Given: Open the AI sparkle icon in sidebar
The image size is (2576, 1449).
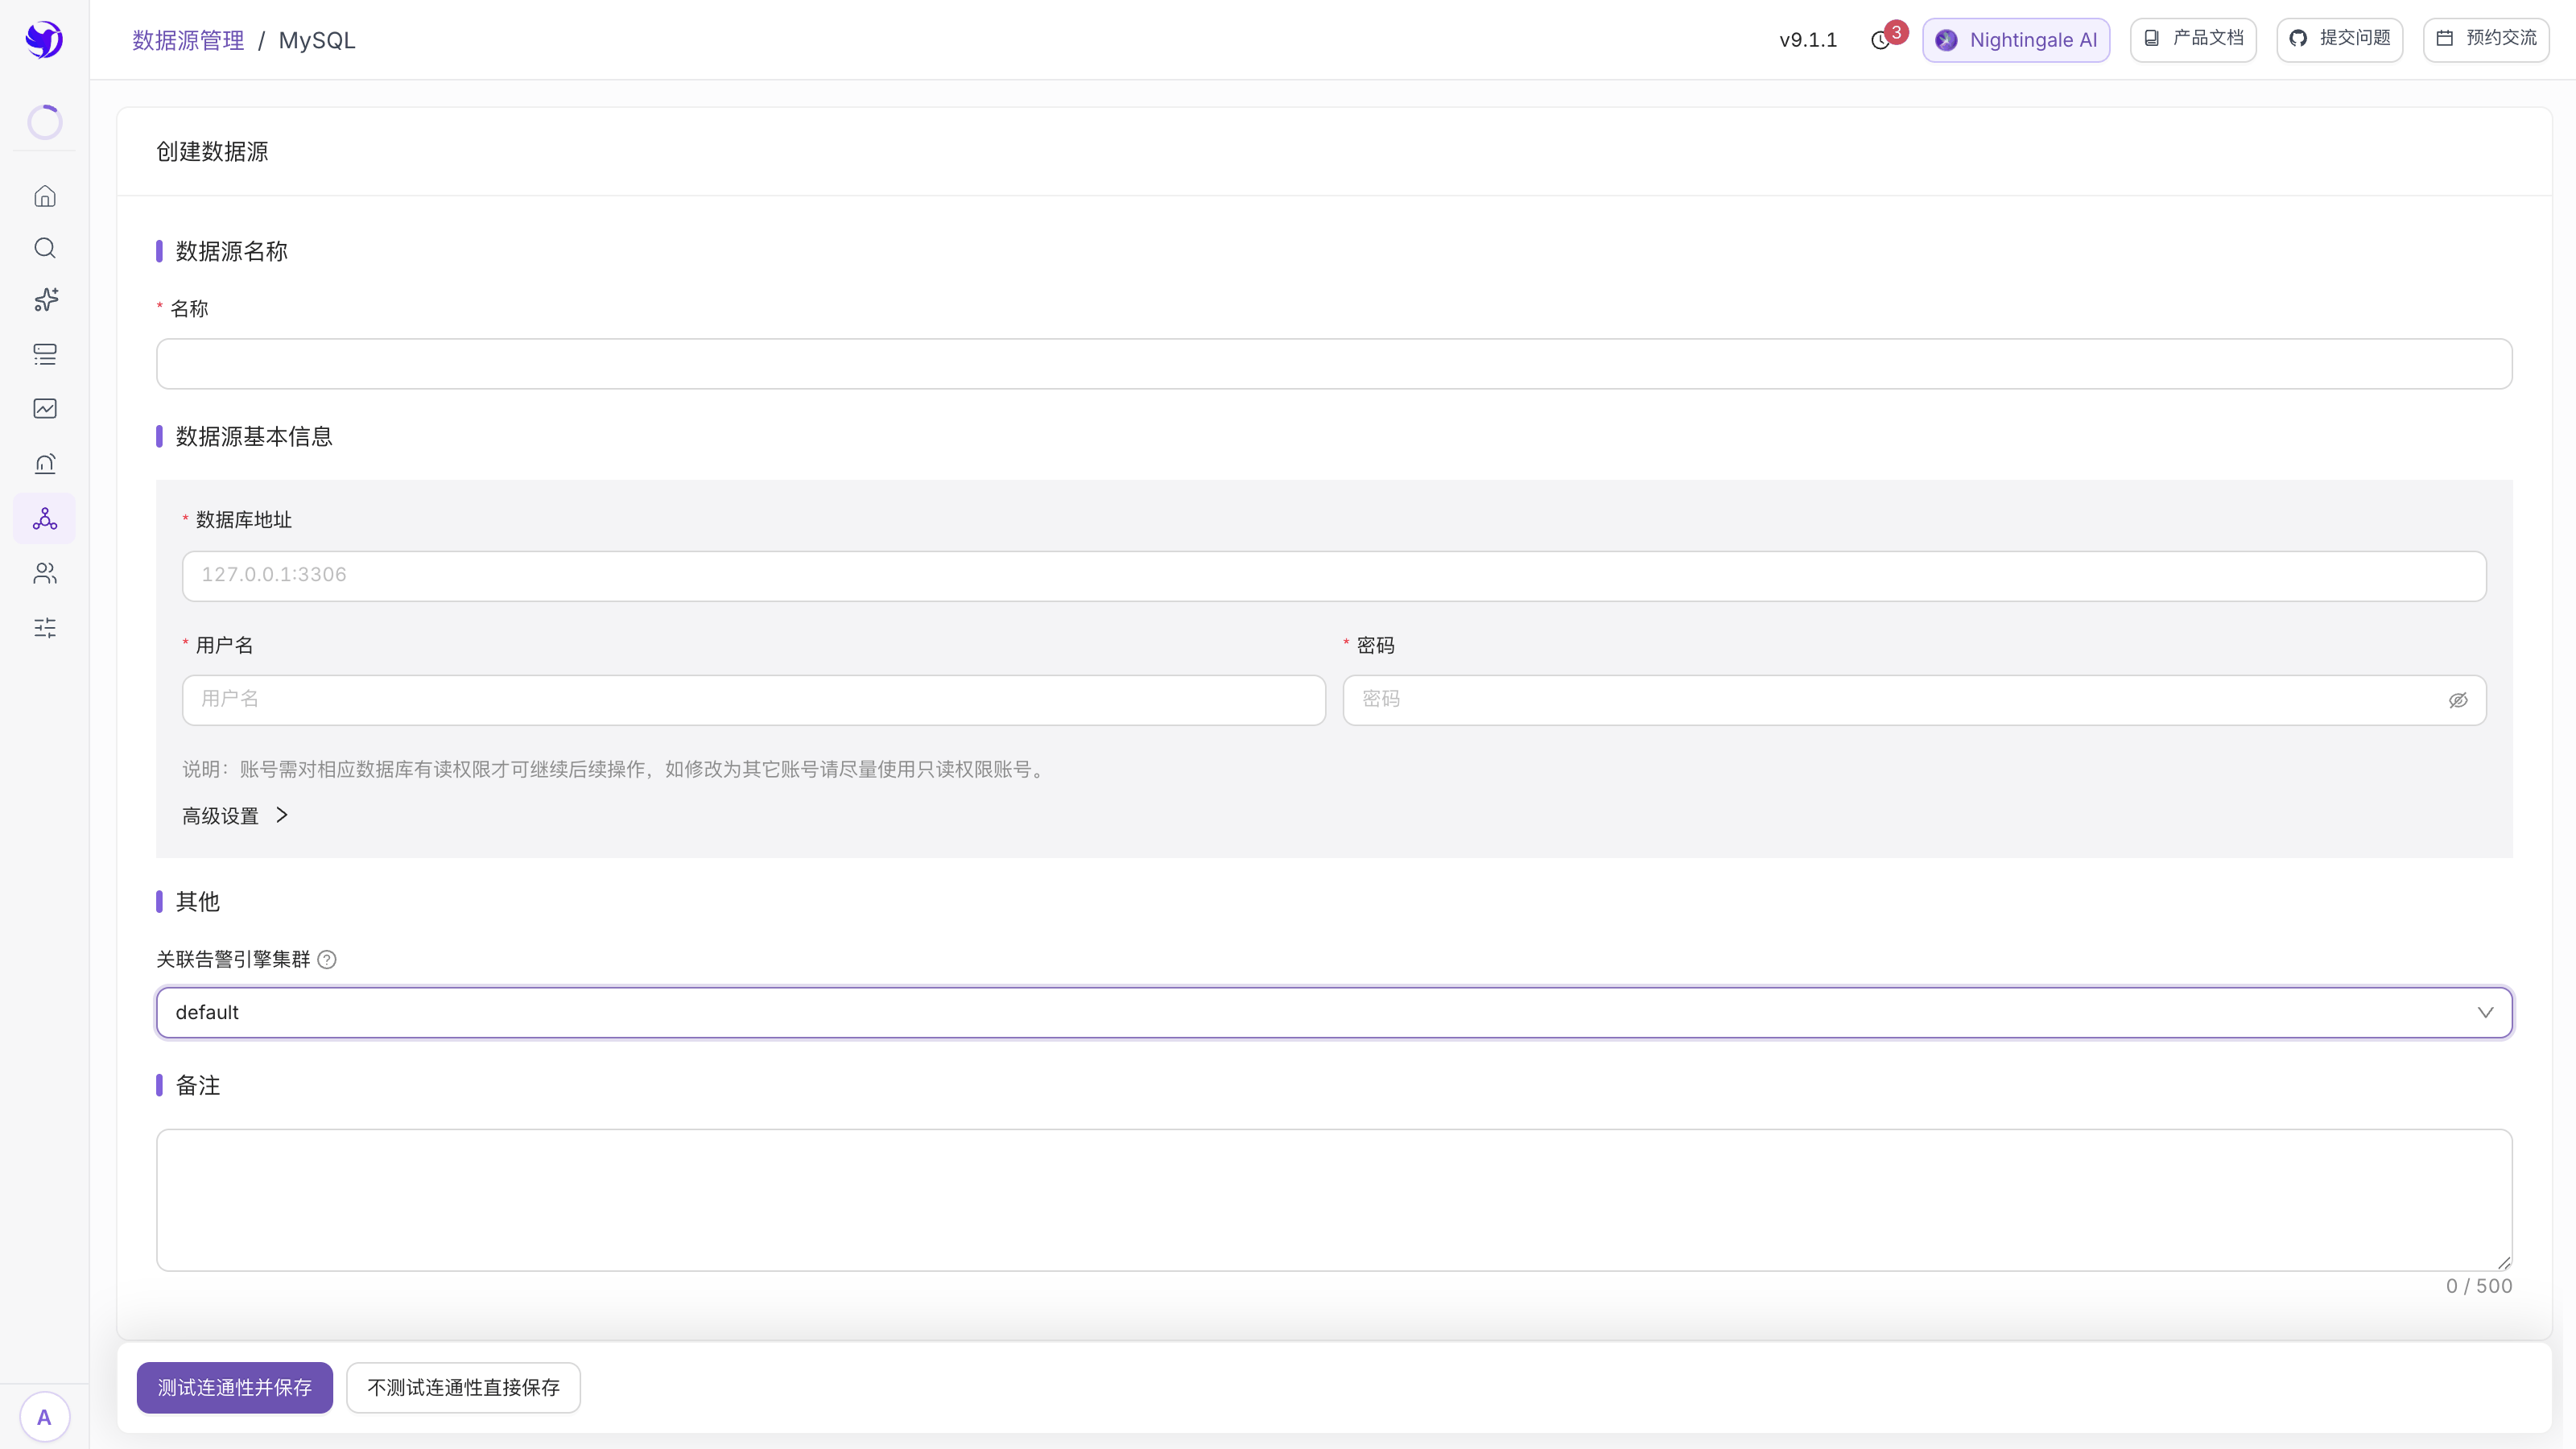Looking at the screenshot, I should (45, 300).
